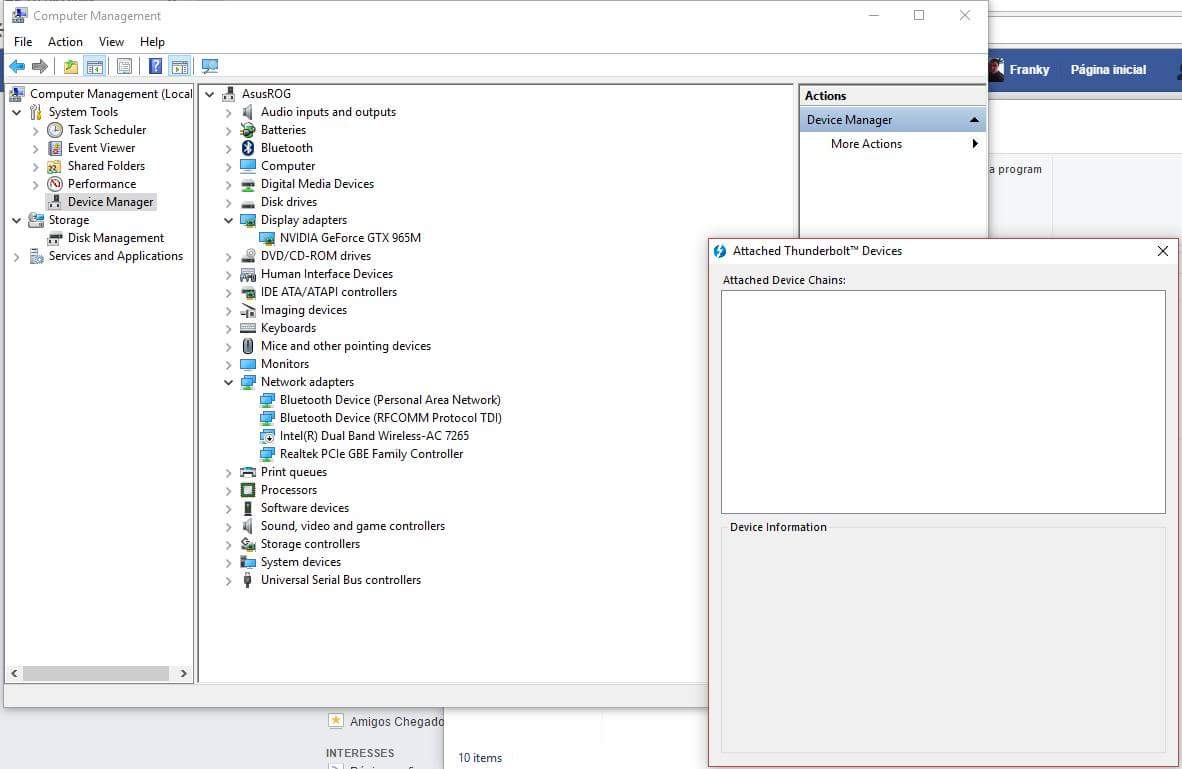Click the Back arrow in the toolbar
Screen dimensions: 1182x769
[x=17, y=66]
